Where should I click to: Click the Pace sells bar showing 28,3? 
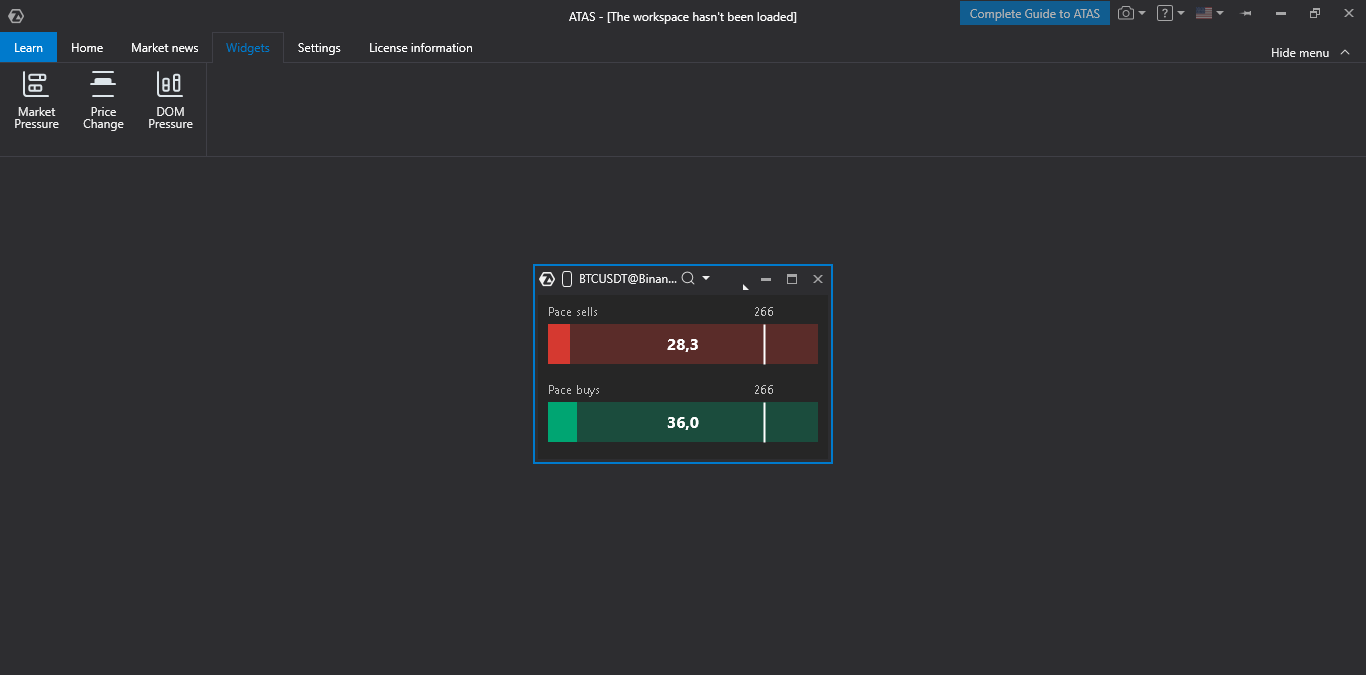(683, 344)
